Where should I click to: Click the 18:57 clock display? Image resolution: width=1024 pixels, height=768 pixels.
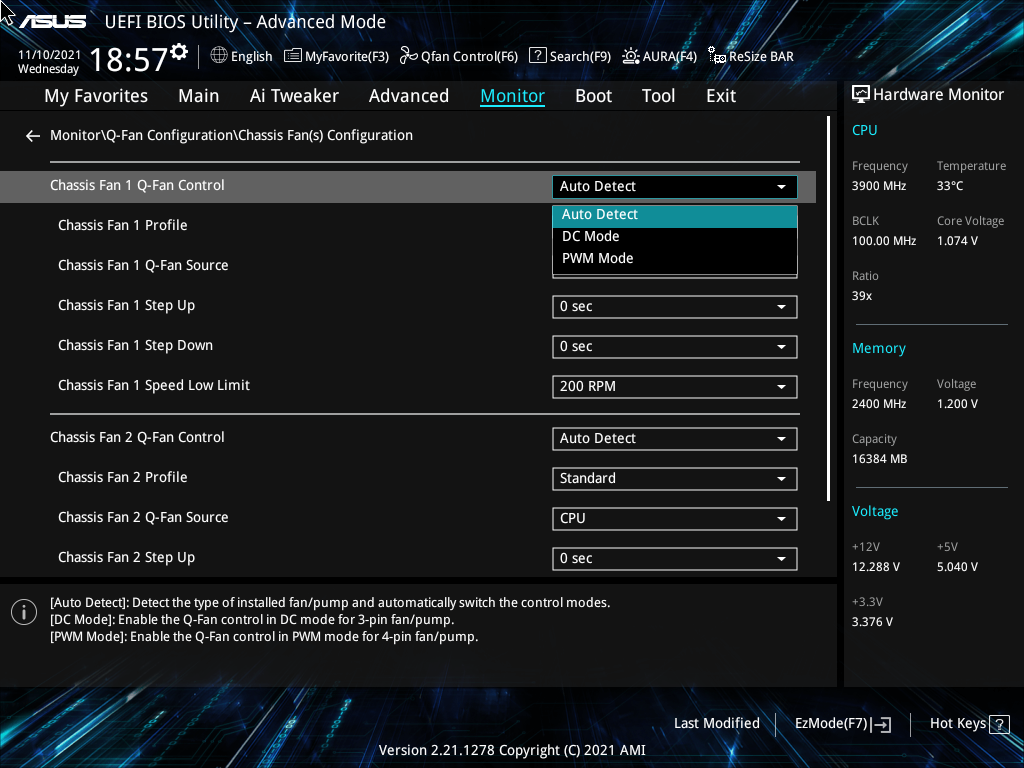click(129, 59)
